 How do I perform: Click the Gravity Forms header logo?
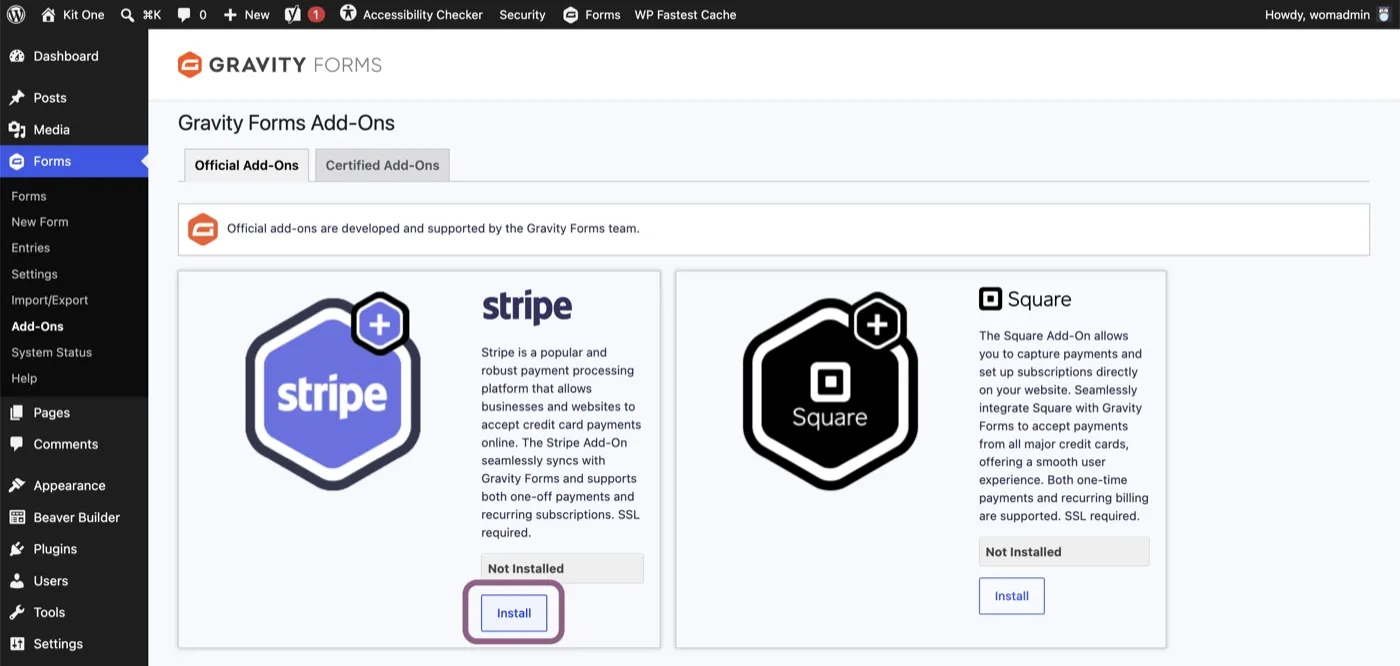pos(279,65)
